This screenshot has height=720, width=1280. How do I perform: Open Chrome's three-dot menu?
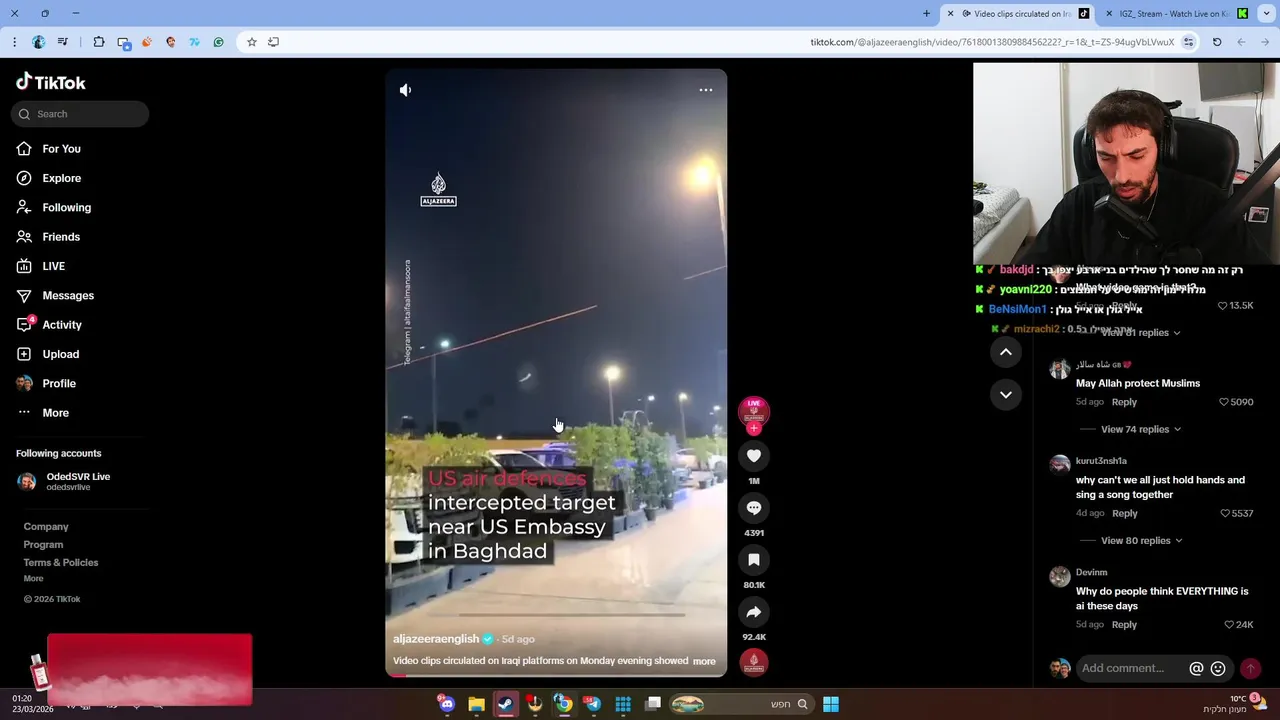14,42
